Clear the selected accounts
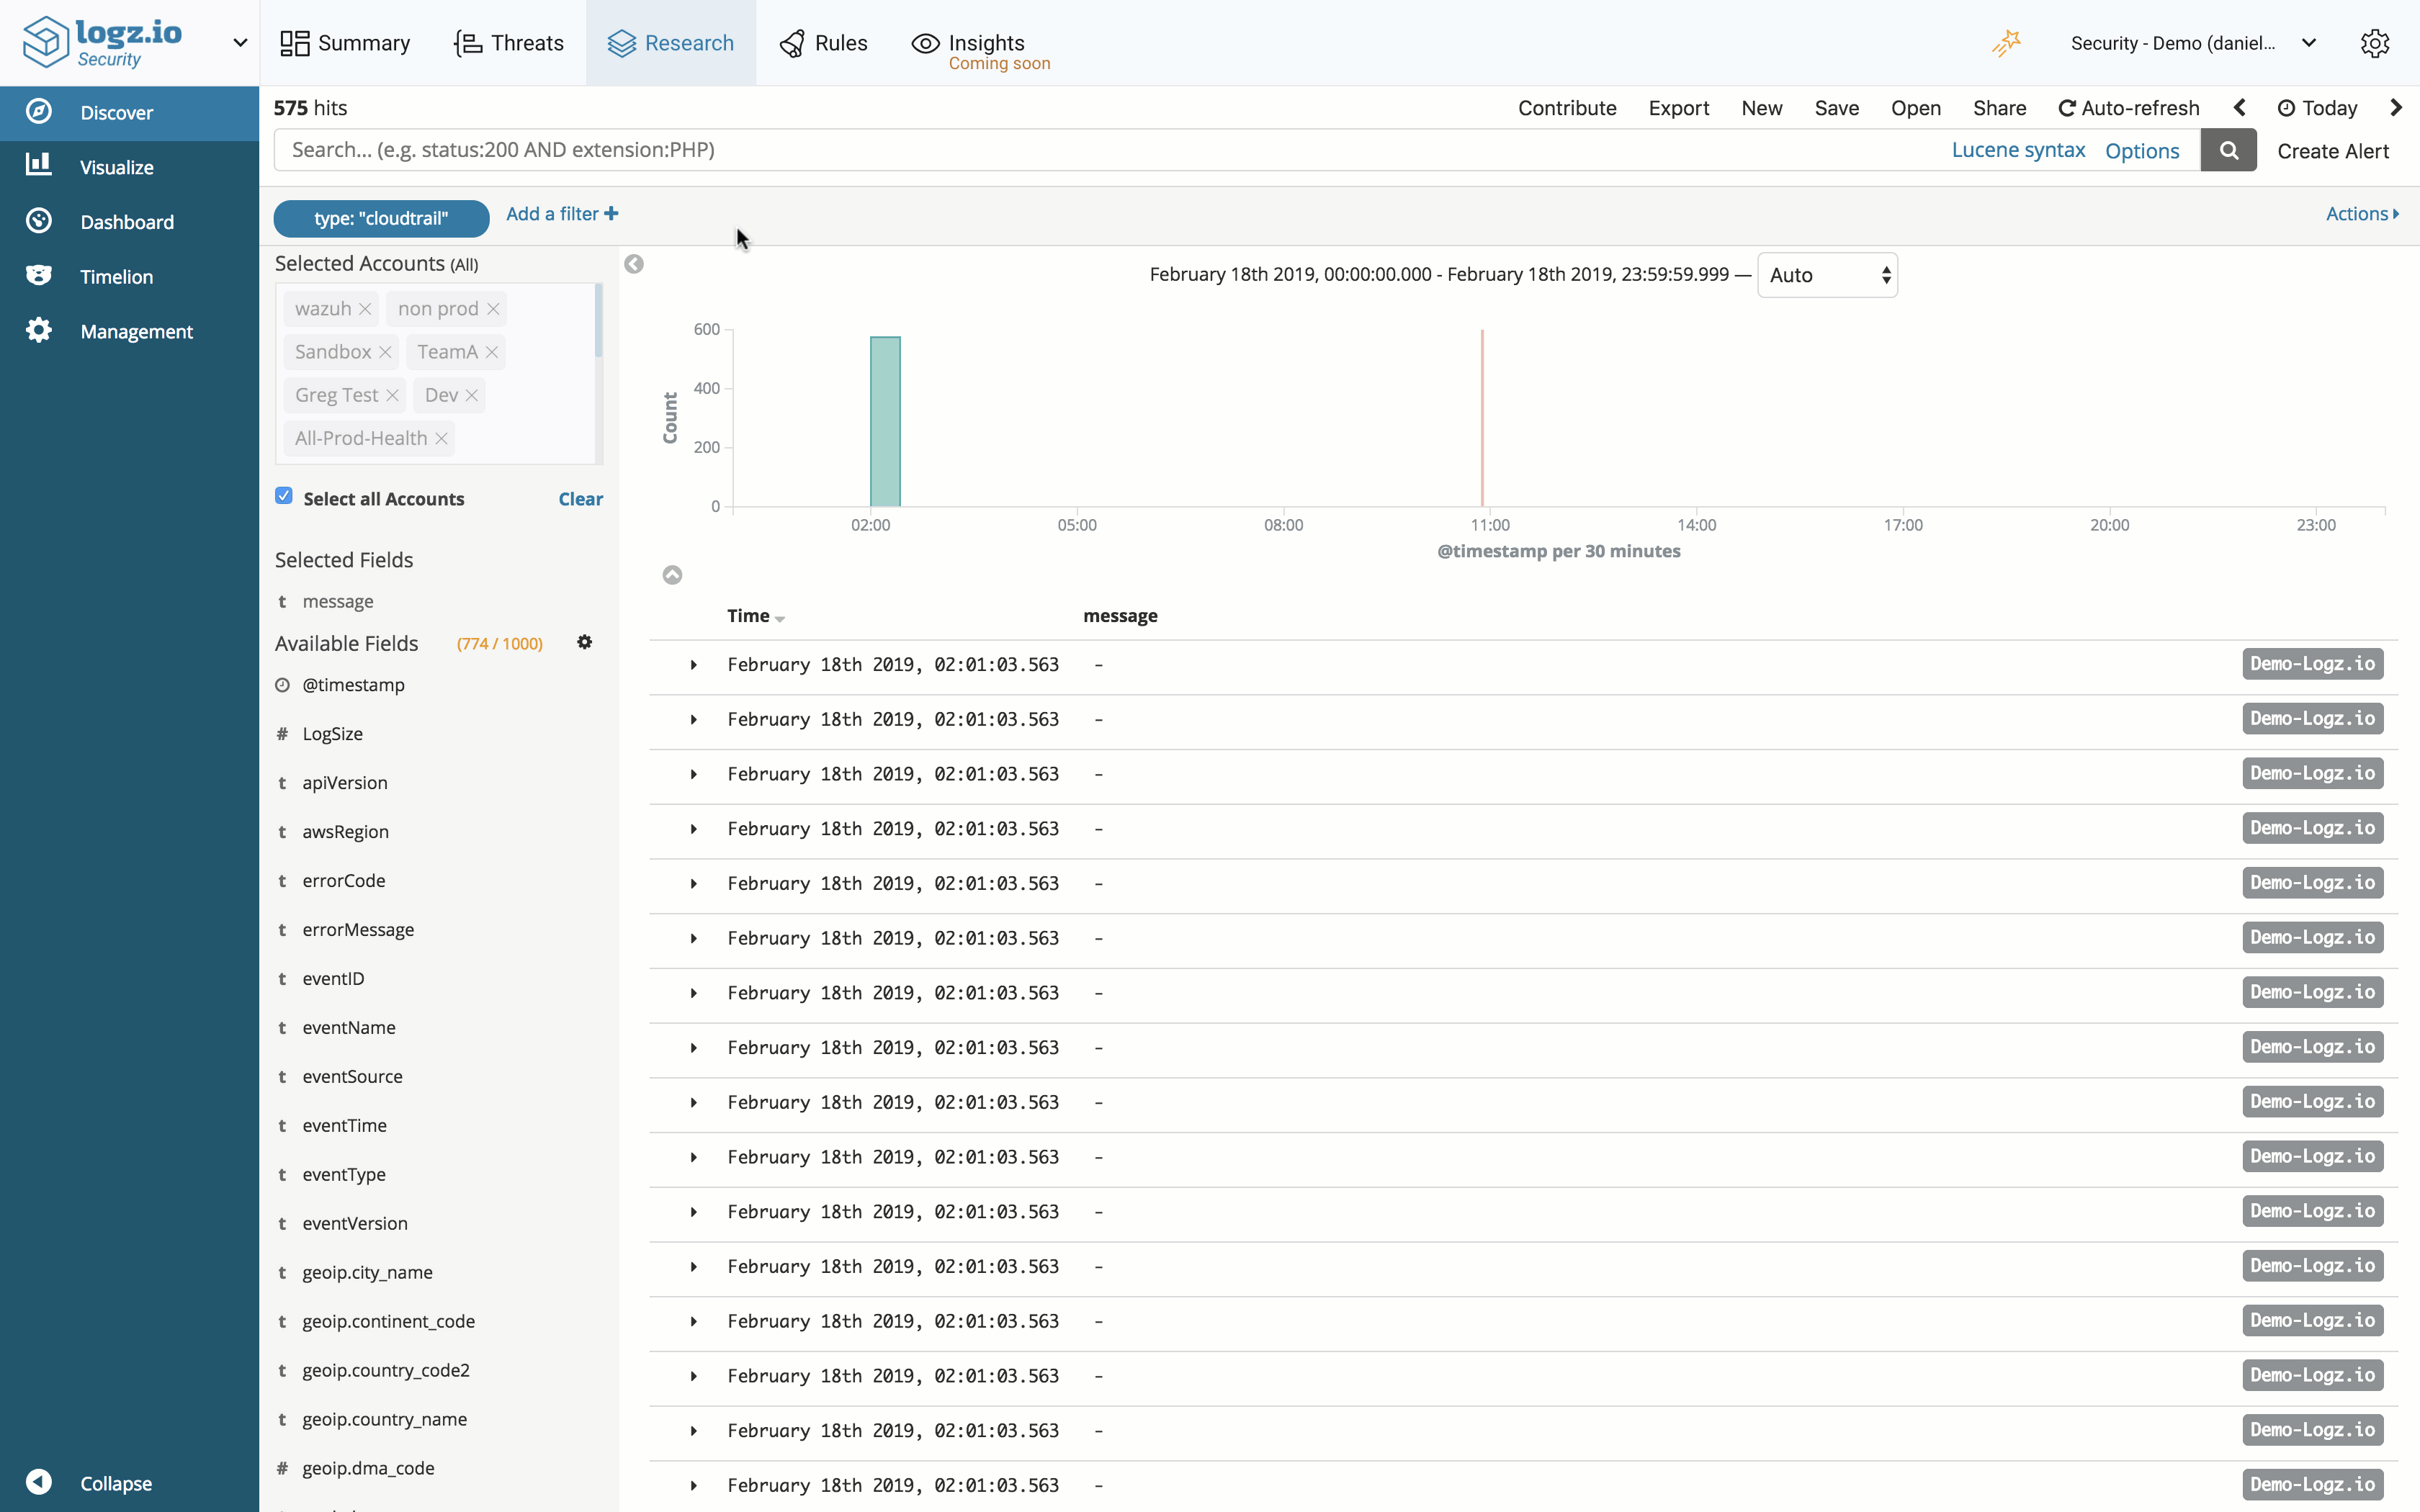Viewport: 2420px width, 1512px height. coord(580,499)
